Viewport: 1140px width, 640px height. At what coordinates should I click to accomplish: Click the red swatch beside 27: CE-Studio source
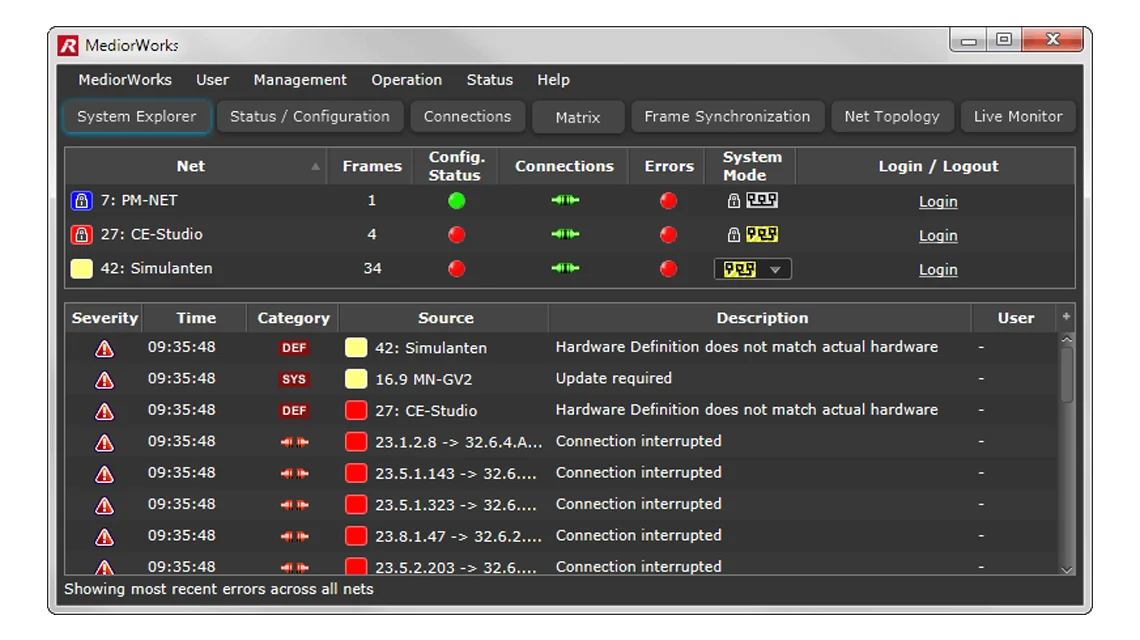pyautogui.click(x=356, y=410)
